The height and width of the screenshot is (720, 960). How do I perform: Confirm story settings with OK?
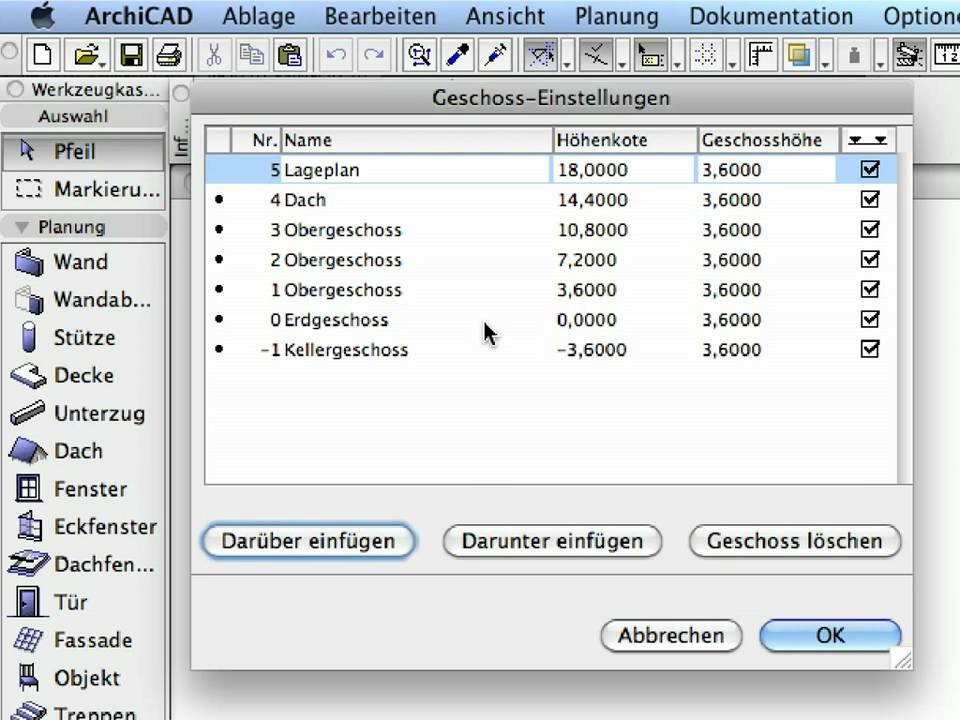(830, 636)
